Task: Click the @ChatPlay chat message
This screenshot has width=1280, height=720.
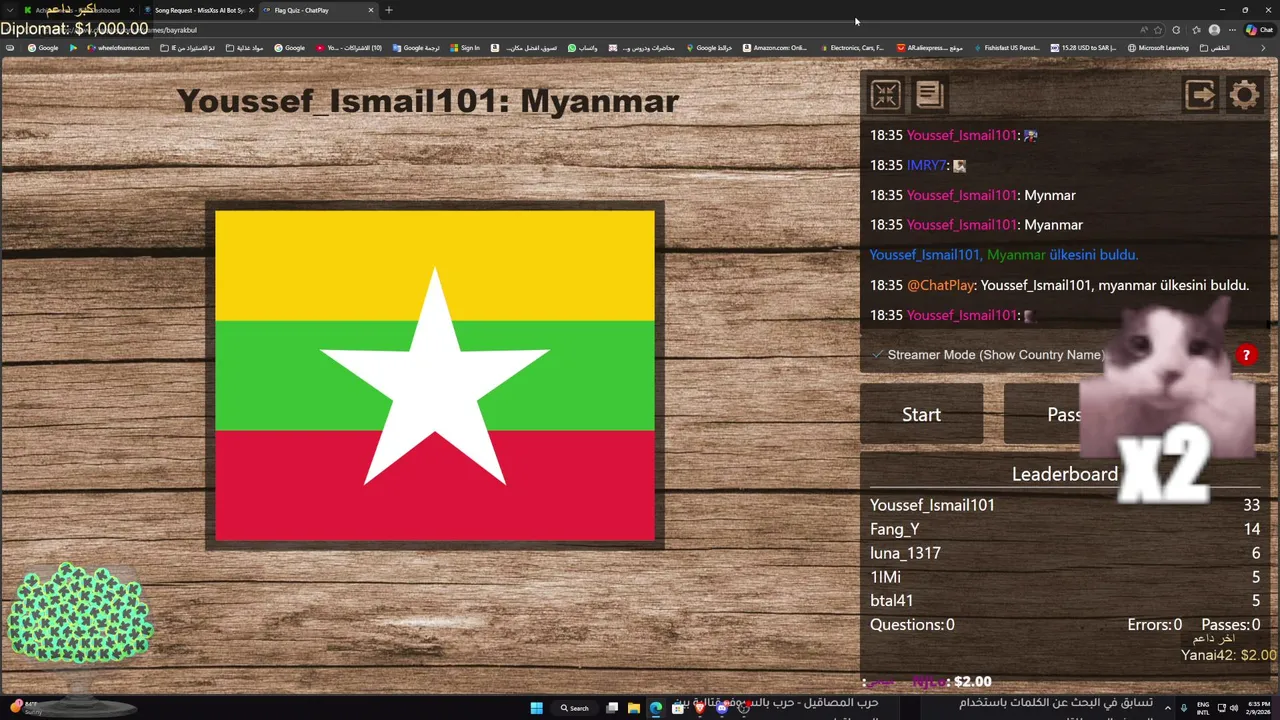Action: click(x=1059, y=285)
